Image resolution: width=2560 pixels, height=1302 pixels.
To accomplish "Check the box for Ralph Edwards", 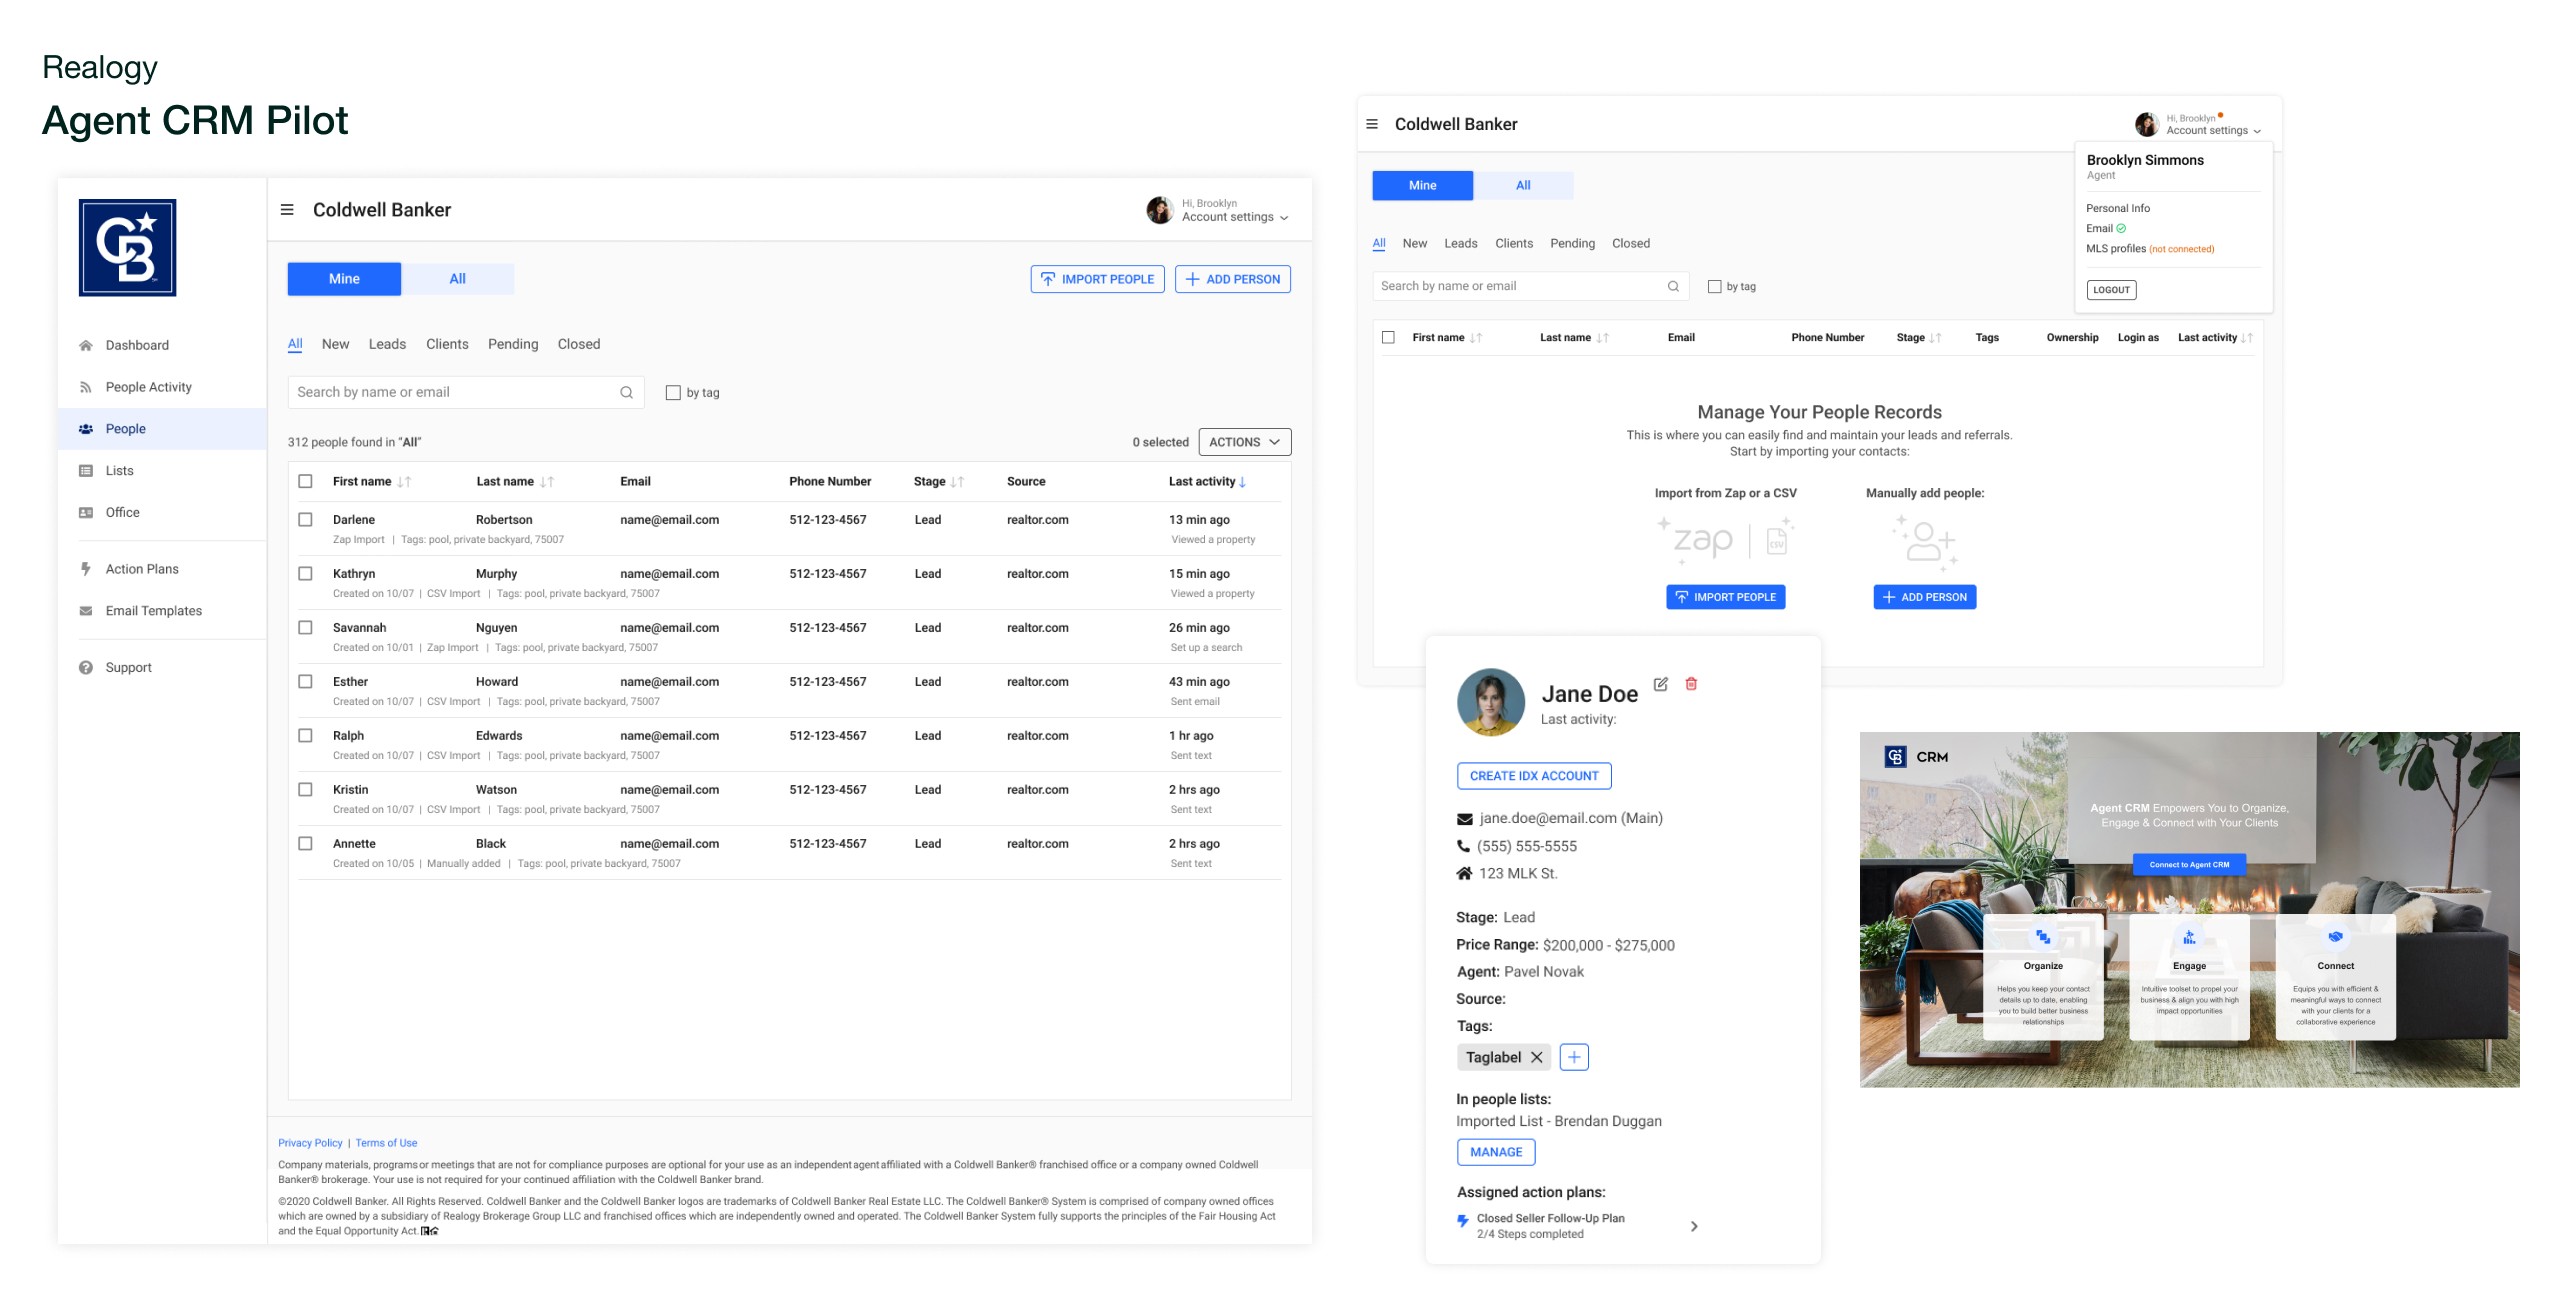I will [306, 736].
